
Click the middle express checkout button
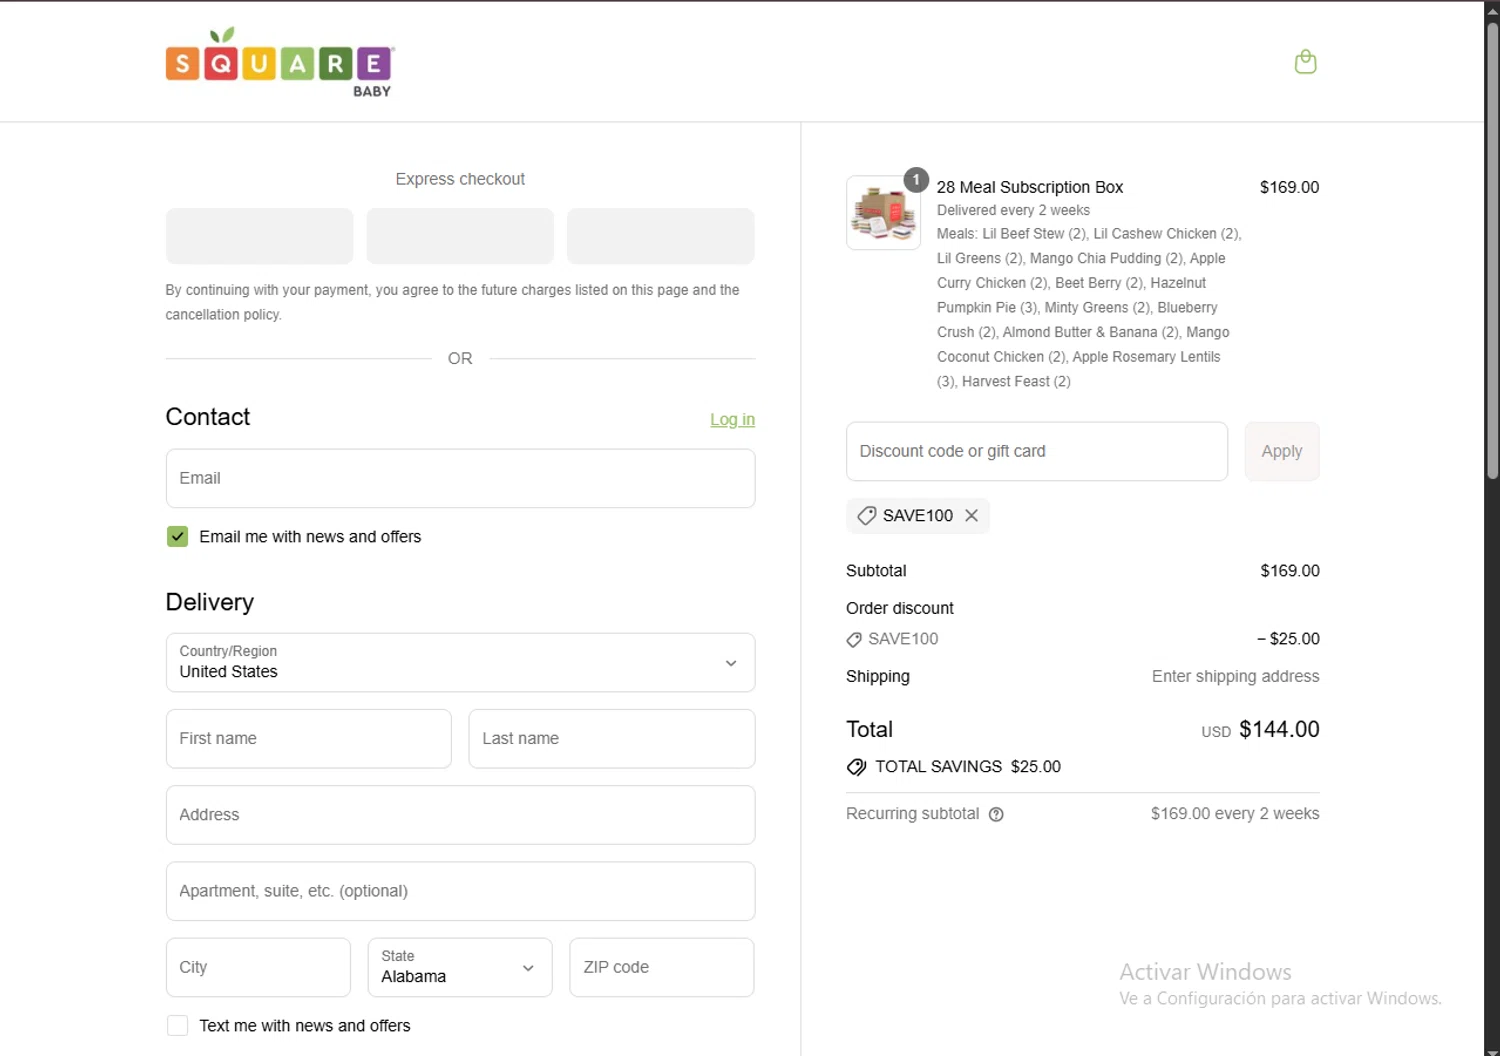pos(460,236)
